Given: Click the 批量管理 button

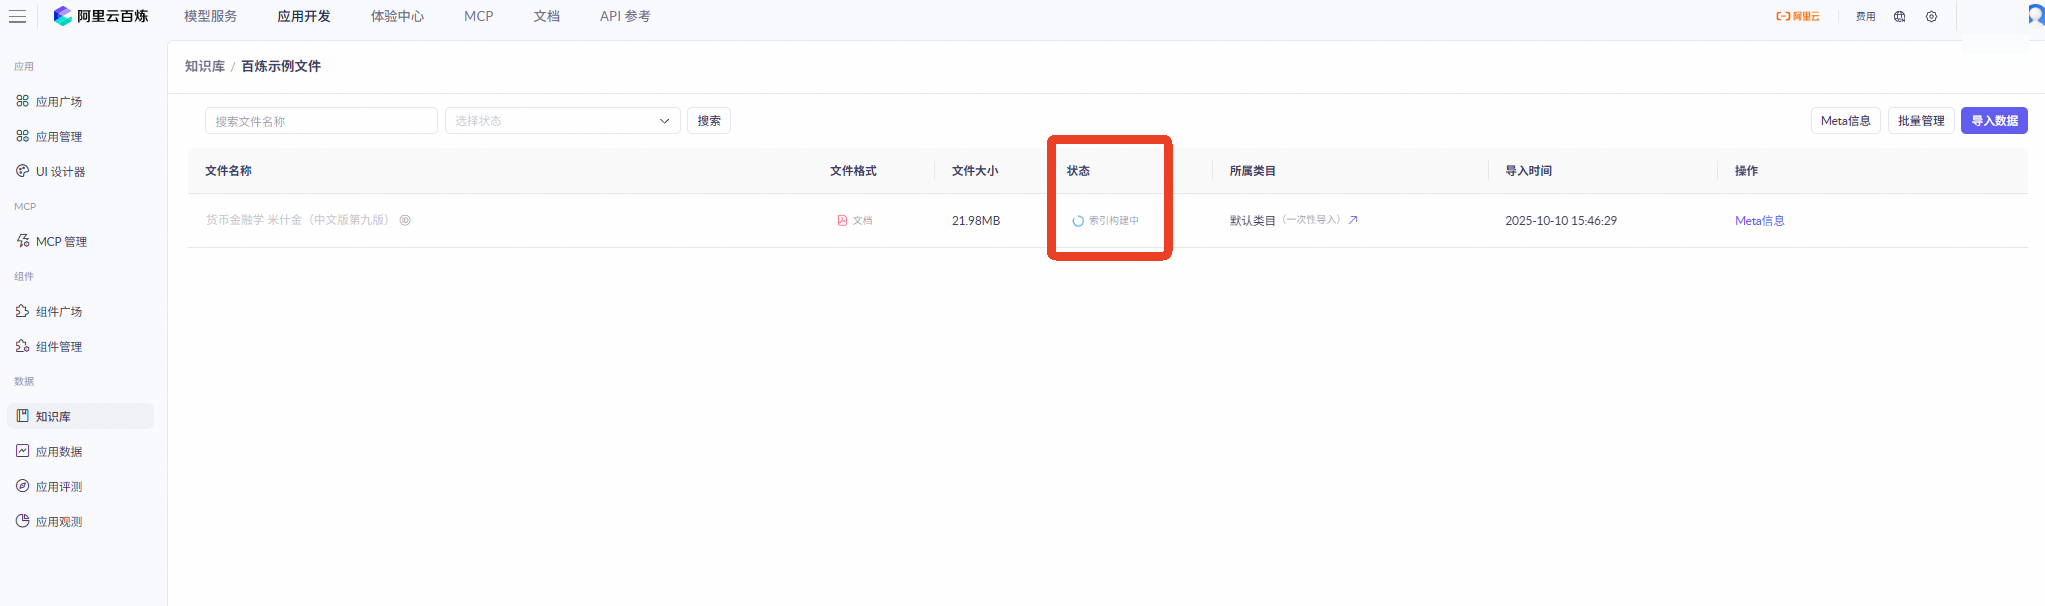Looking at the screenshot, I should 1921,121.
